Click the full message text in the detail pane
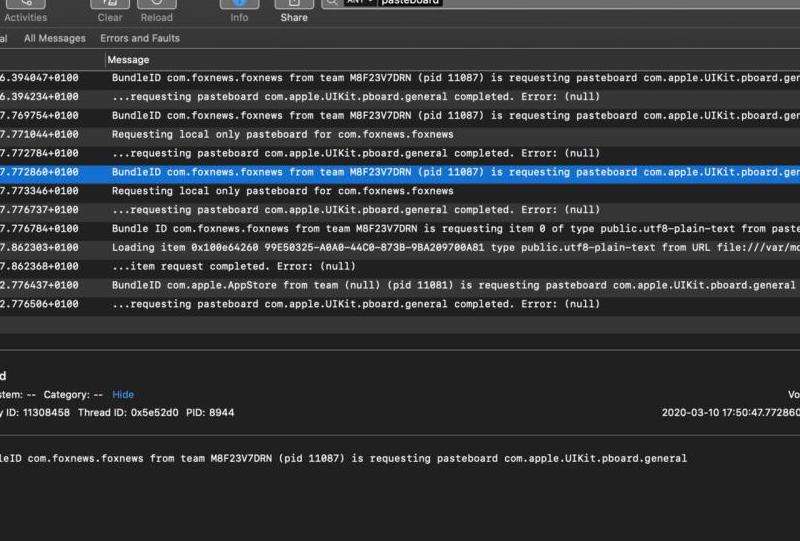 (x=343, y=458)
